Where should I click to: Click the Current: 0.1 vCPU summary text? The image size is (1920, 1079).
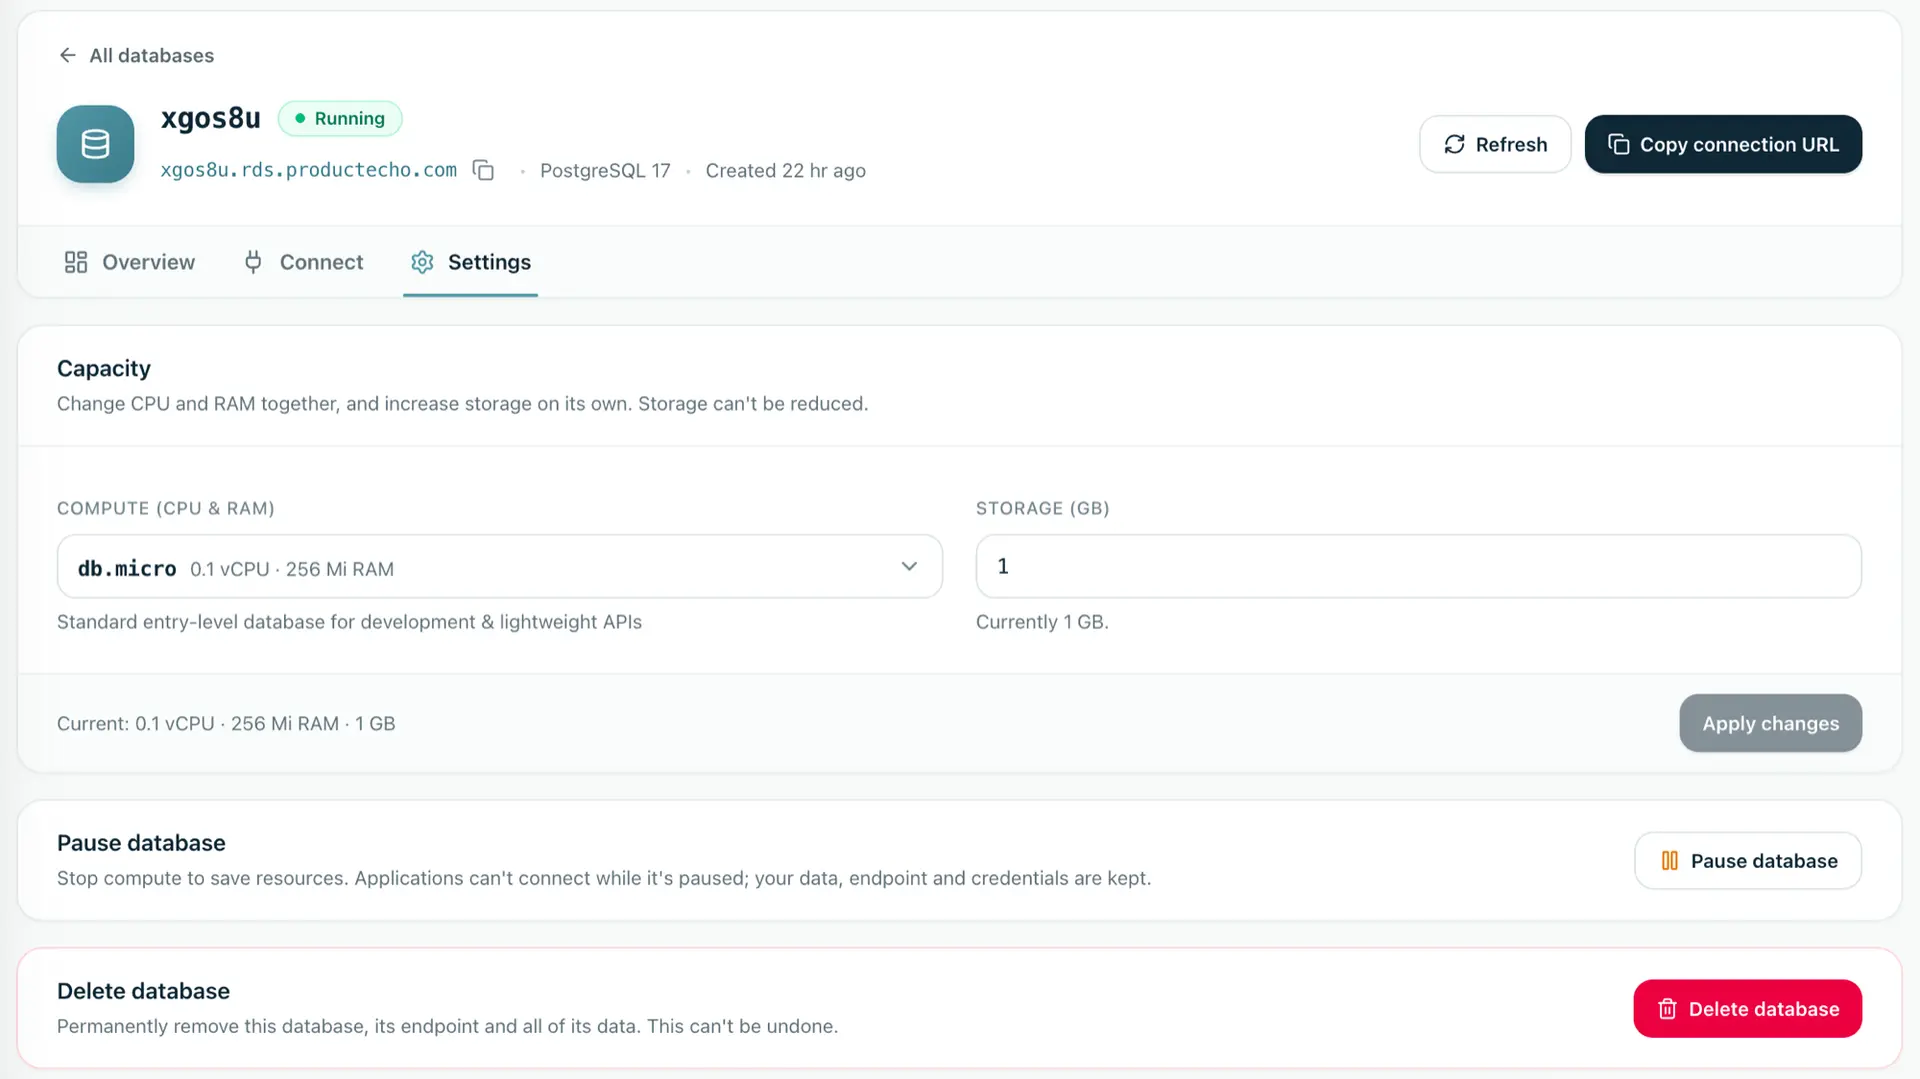tap(226, 723)
